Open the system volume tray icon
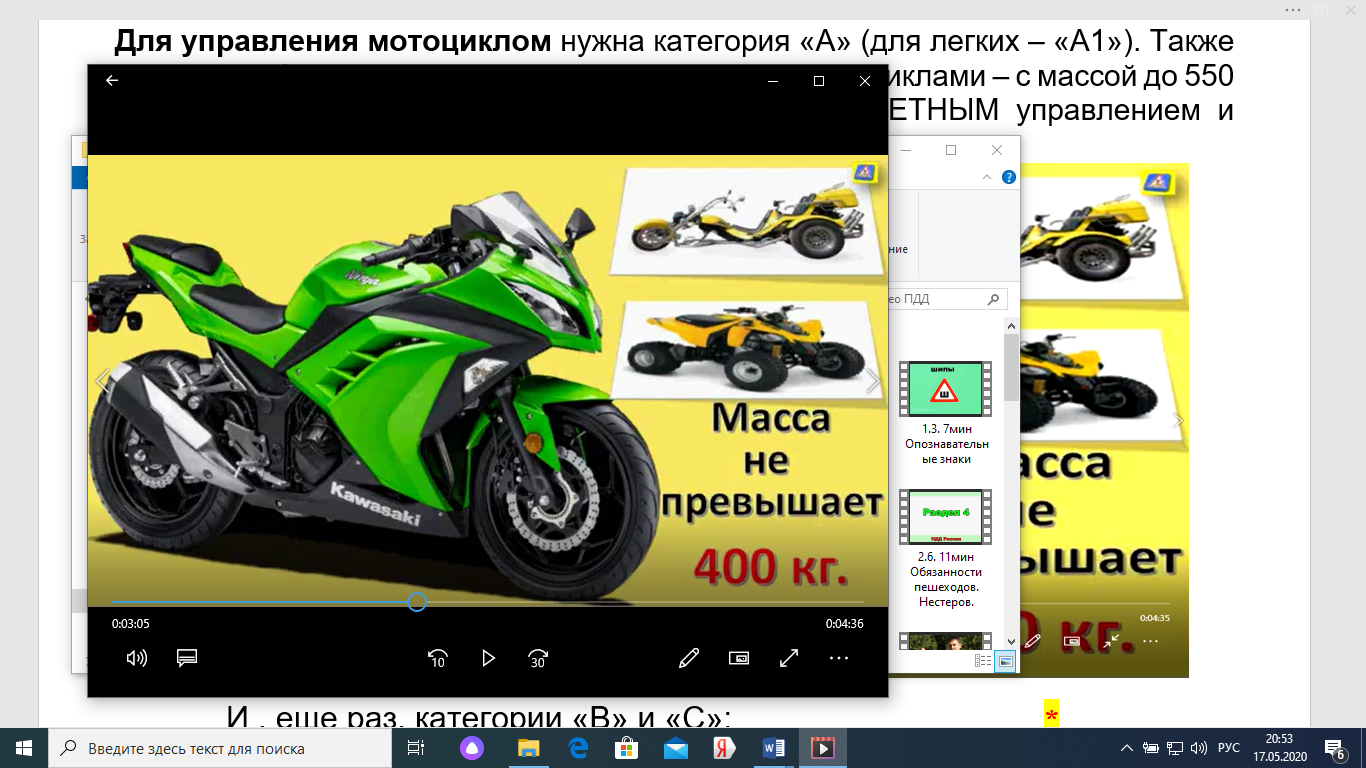The image size is (1366, 768). point(1200,748)
